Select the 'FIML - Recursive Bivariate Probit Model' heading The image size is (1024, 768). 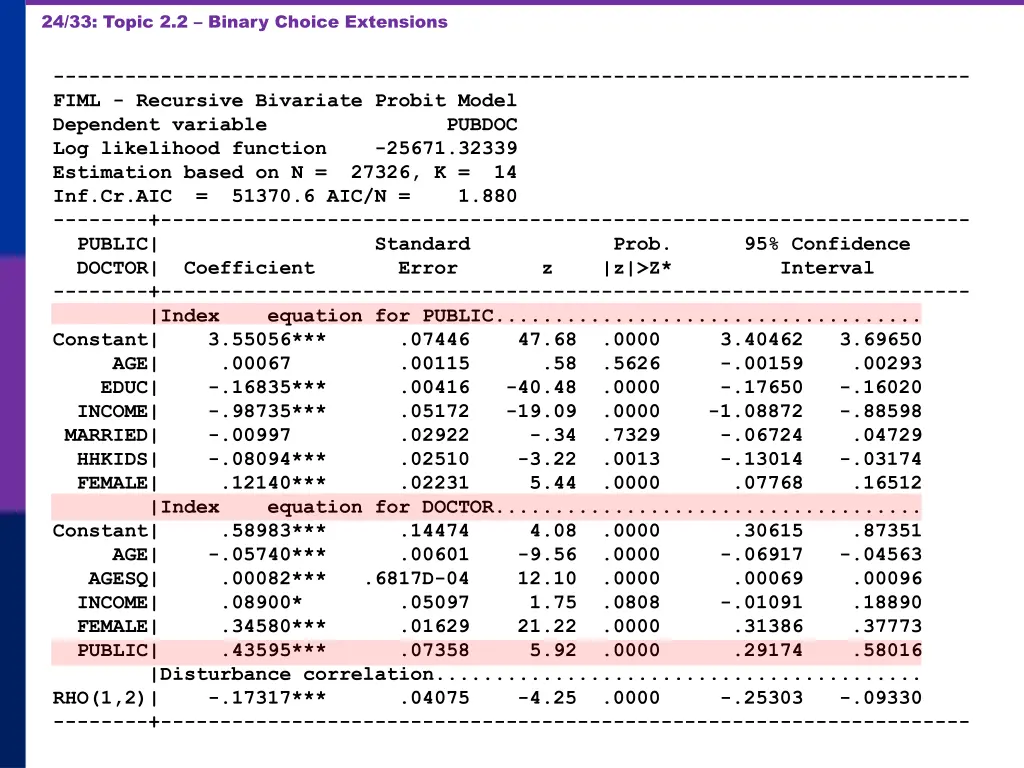[x=285, y=101]
